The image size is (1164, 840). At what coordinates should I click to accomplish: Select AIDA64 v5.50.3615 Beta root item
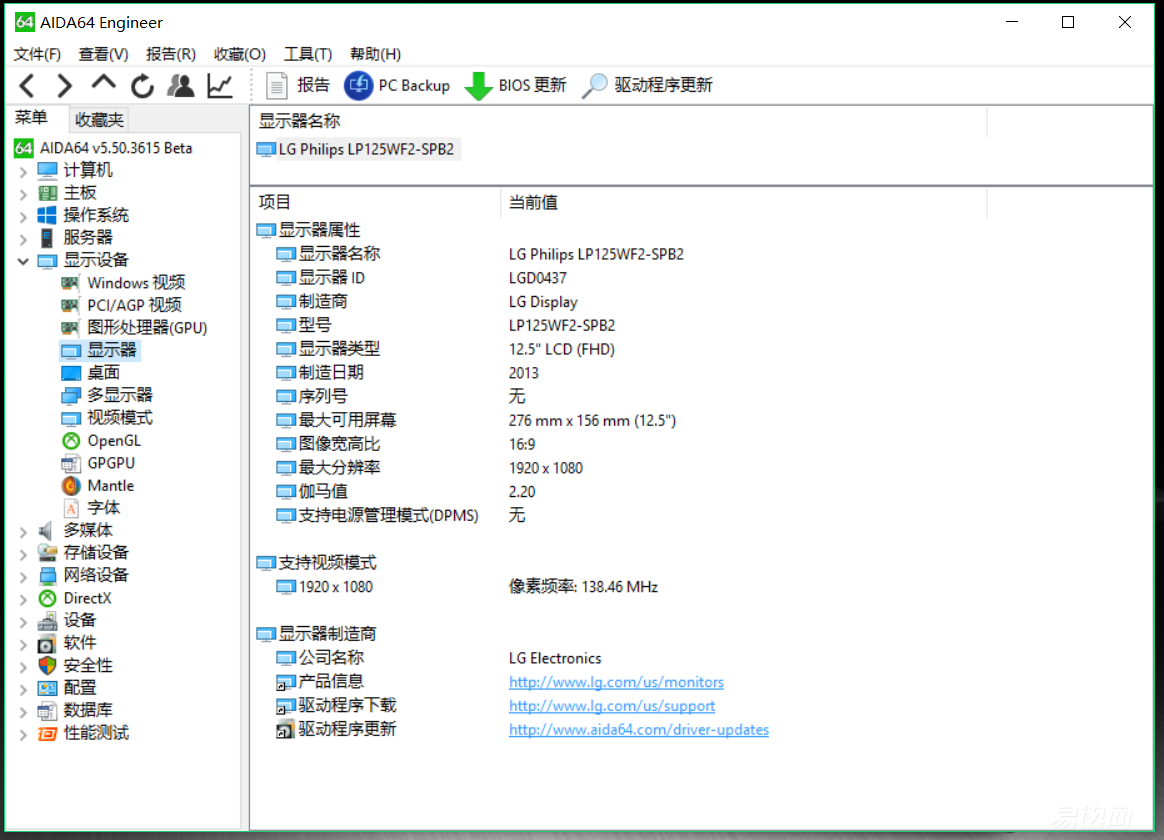(104, 148)
